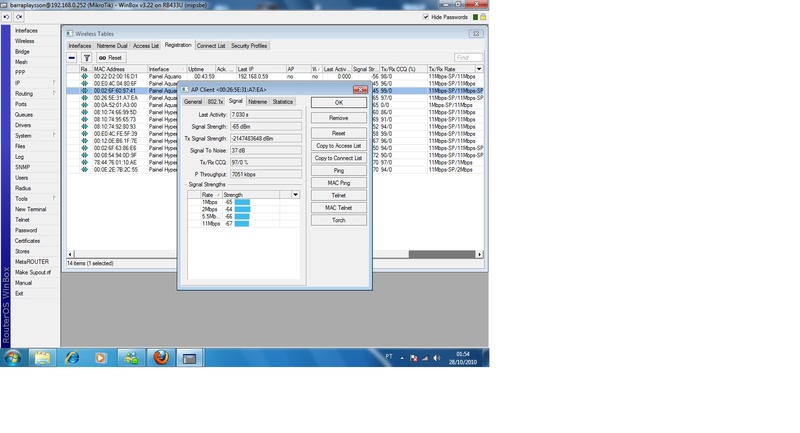800x433 pixels.
Task: Open Make Supout.rif from the sidebar
Action: (33, 272)
